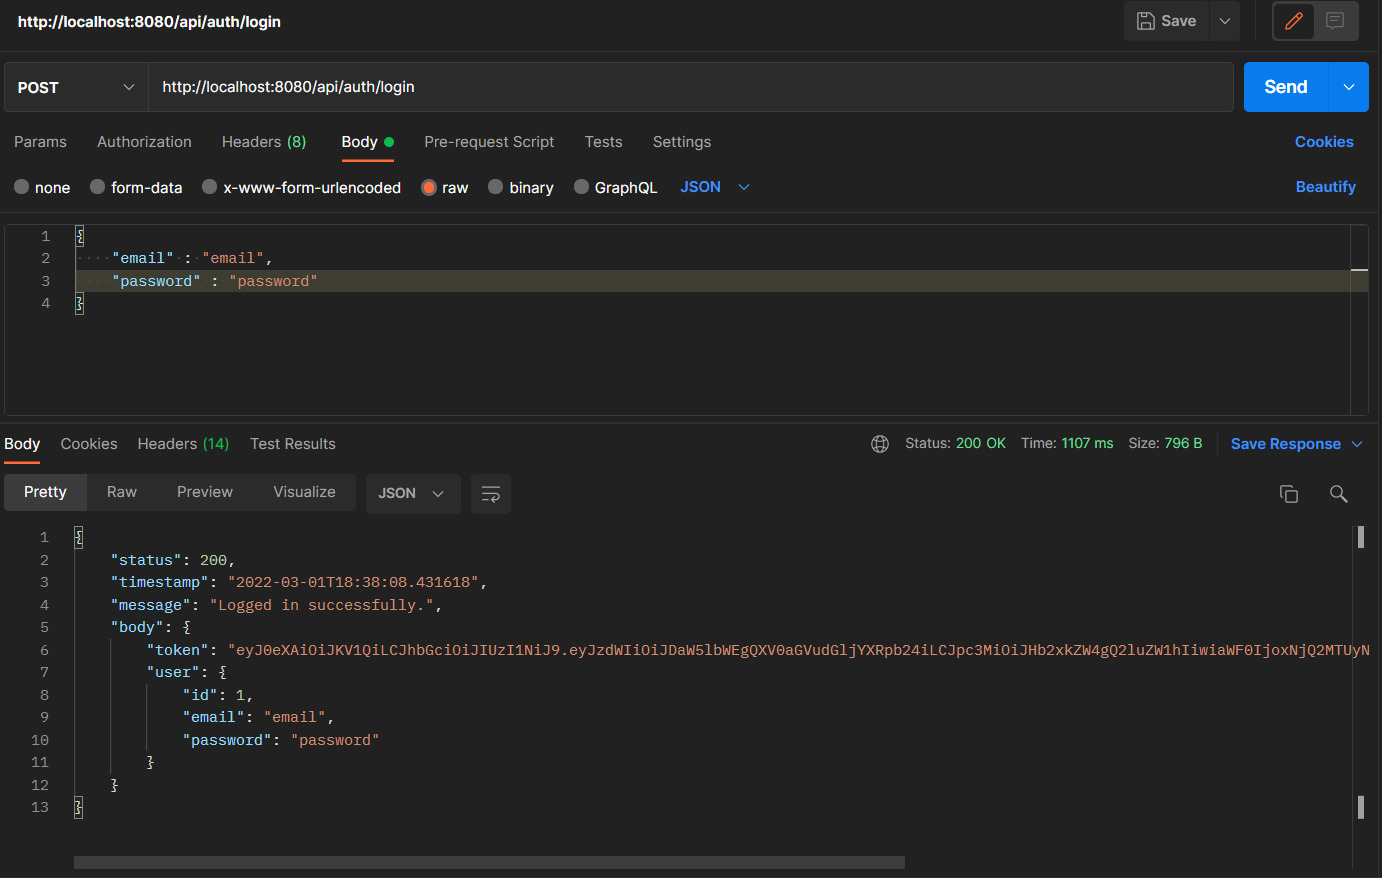Open the response Cookies tab
Screen dimensions: 1382x878
89,444
